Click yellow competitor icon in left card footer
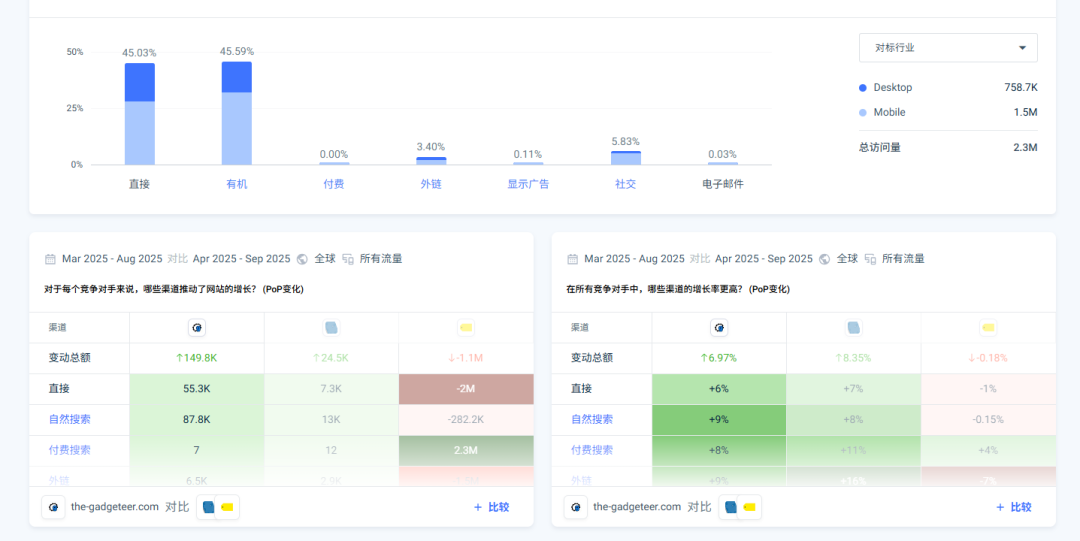 [x=227, y=507]
